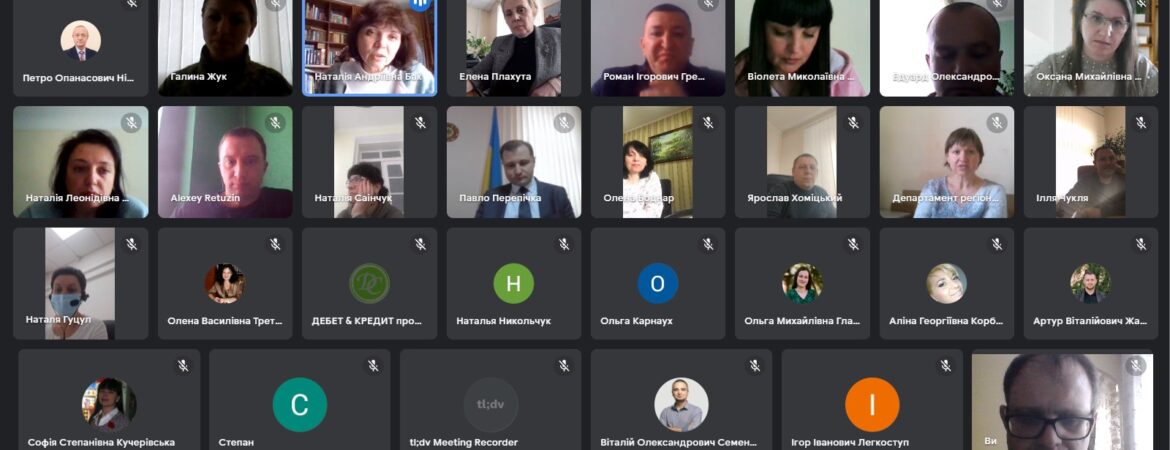The height and width of the screenshot is (450, 1170).
Task: Click the mic-off icon on tl;dv Meeting Recorder tile
Action: 564,366
